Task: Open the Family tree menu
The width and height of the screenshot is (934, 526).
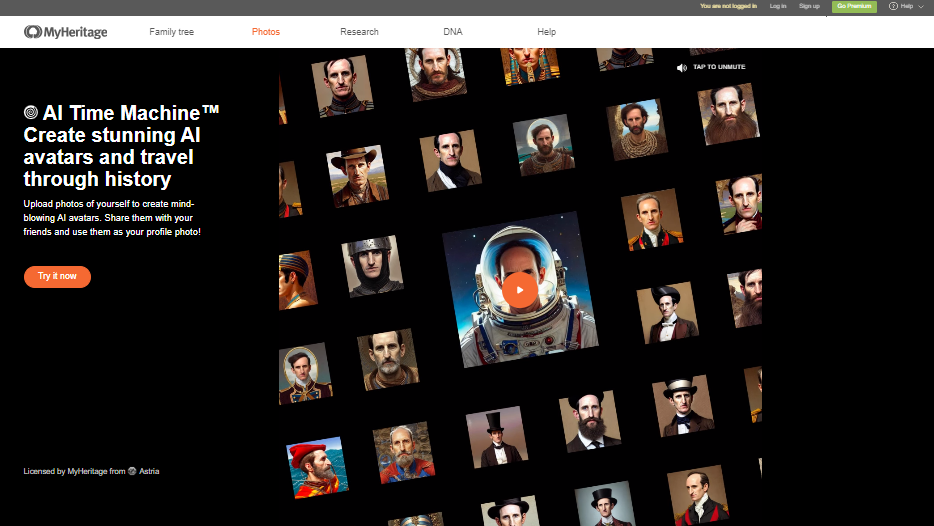Action: pos(172,32)
